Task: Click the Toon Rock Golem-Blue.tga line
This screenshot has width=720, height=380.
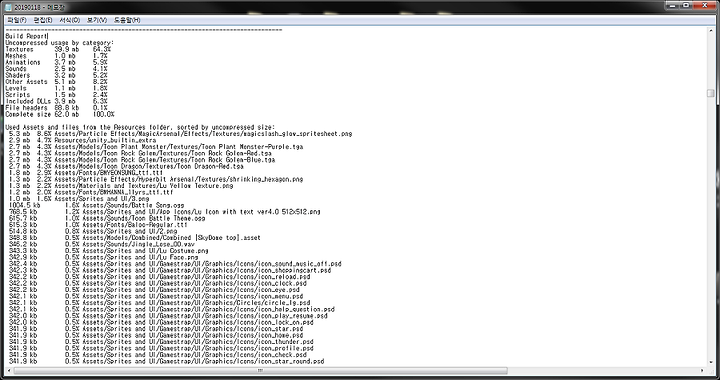Action: (x=142, y=160)
